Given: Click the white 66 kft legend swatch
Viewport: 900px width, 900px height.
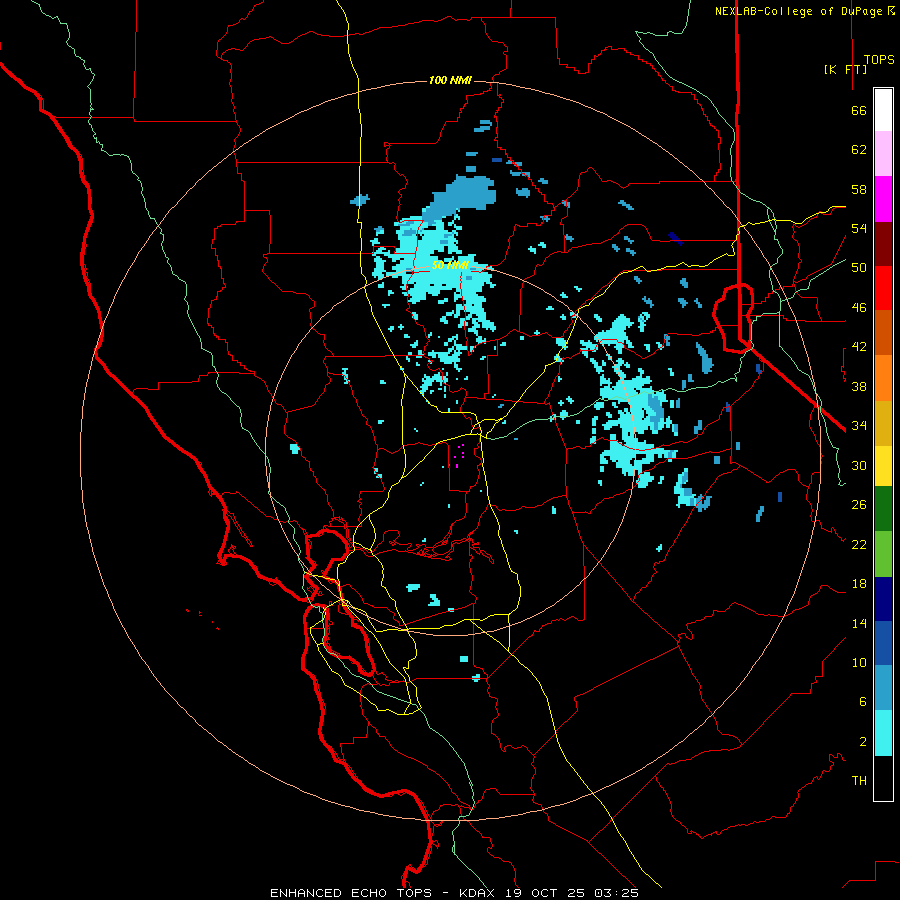Looking at the screenshot, I should (883, 110).
